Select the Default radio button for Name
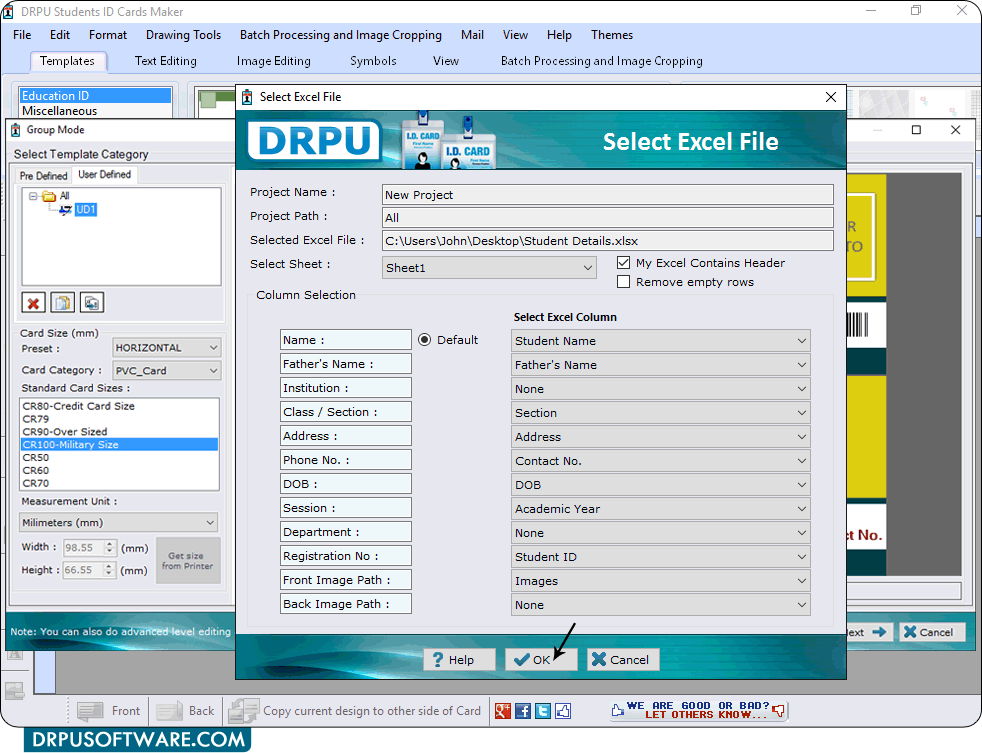Viewport: 982px width, 753px height. (425, 340)
